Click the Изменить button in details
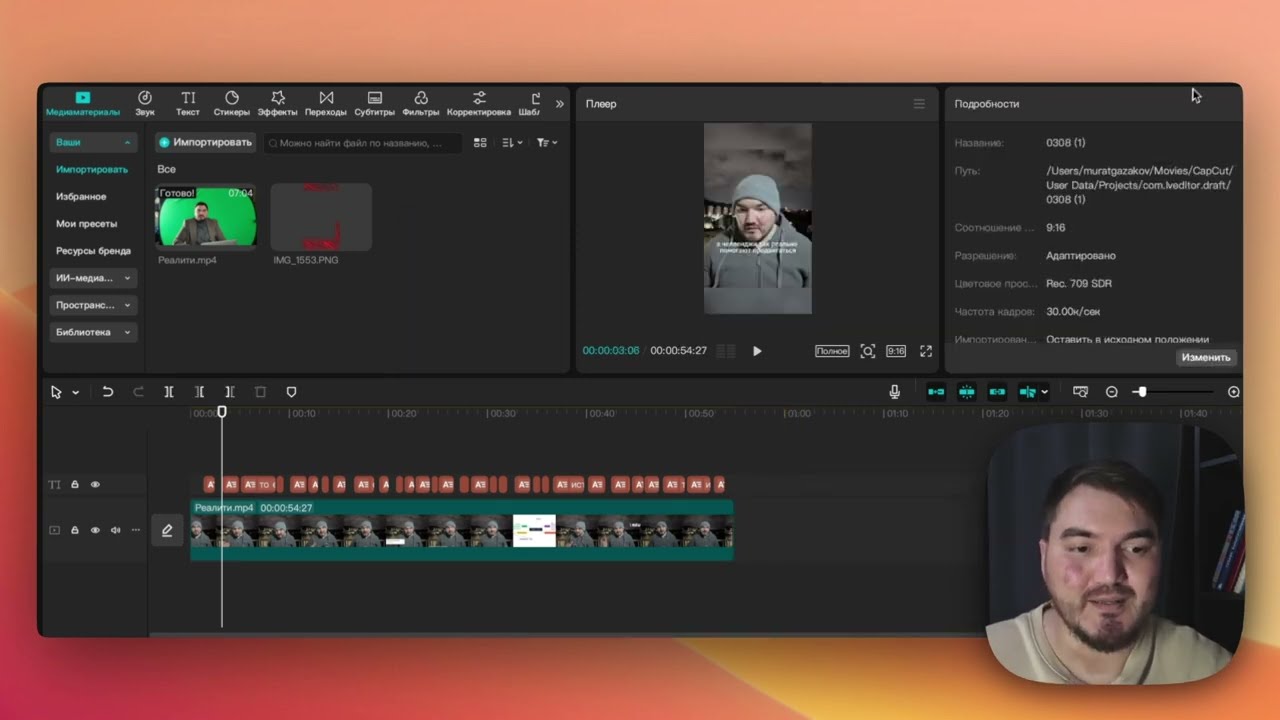This screenshot has width=1280, height=720. (x=1206, y=357)
